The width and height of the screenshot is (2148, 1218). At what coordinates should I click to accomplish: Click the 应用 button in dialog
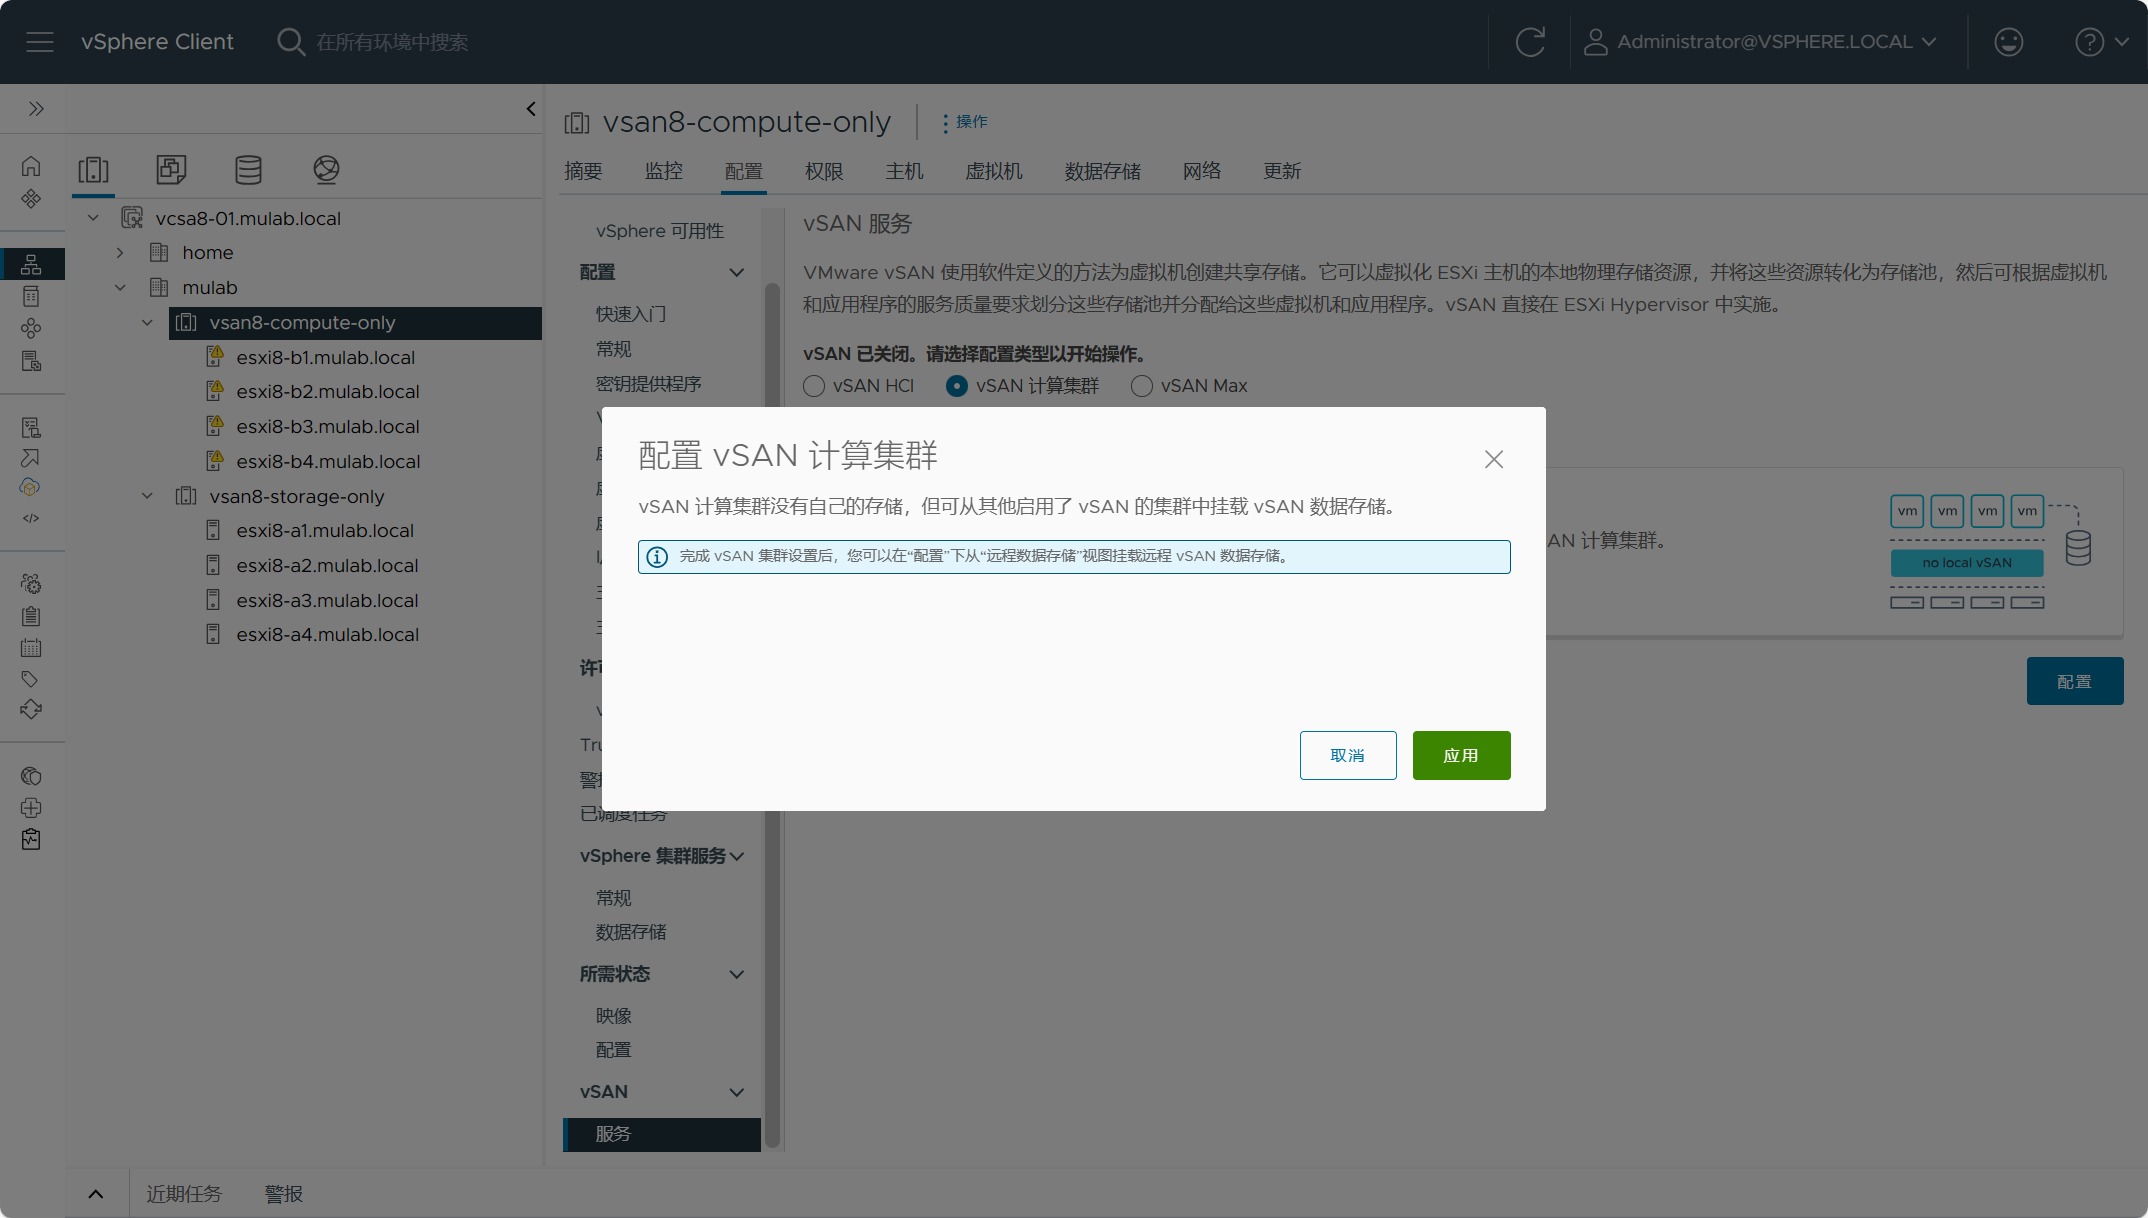point(1461,755)
